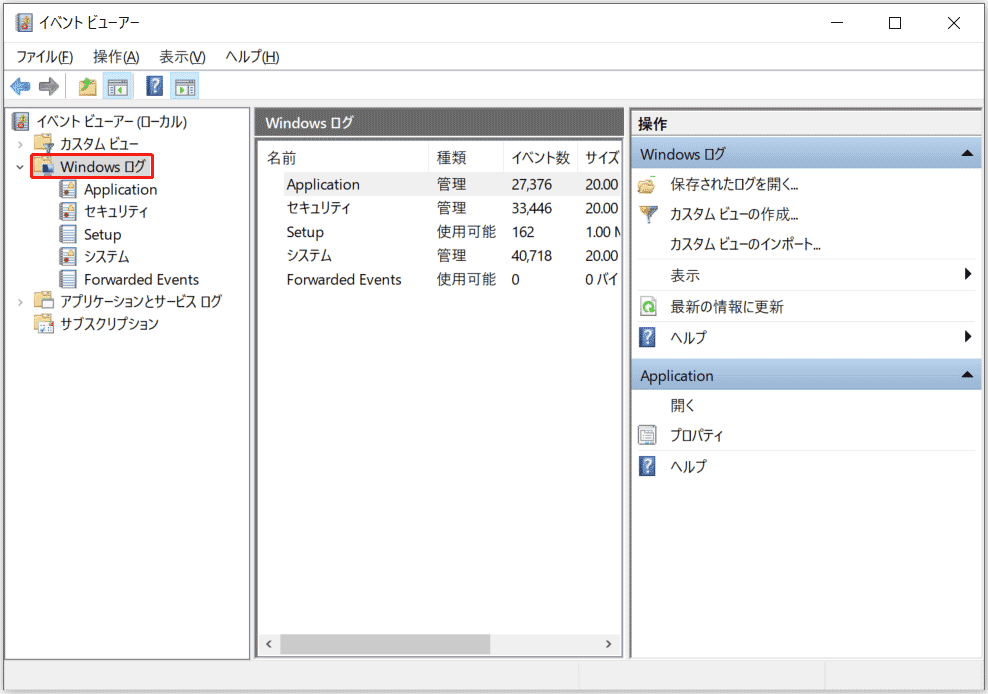Collapse the Windows ログ tree node

pyautogui.click(x=20, y=167)
